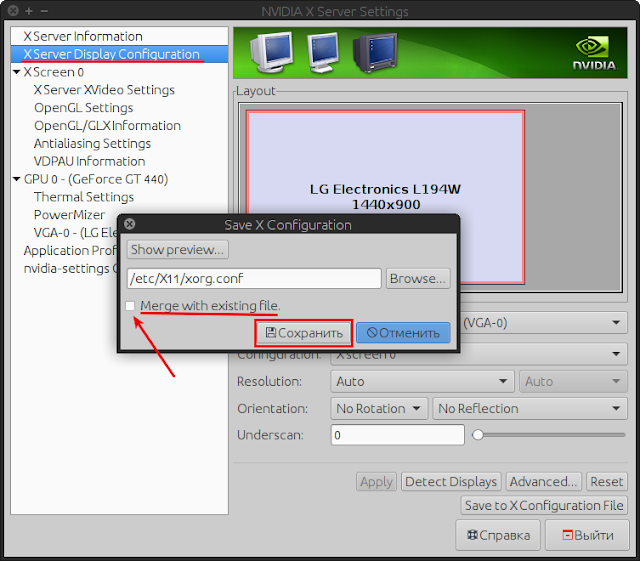640x561 pixels.
Task: Open the display selection dropdown (VGA-0)
Action: [544, 323]
